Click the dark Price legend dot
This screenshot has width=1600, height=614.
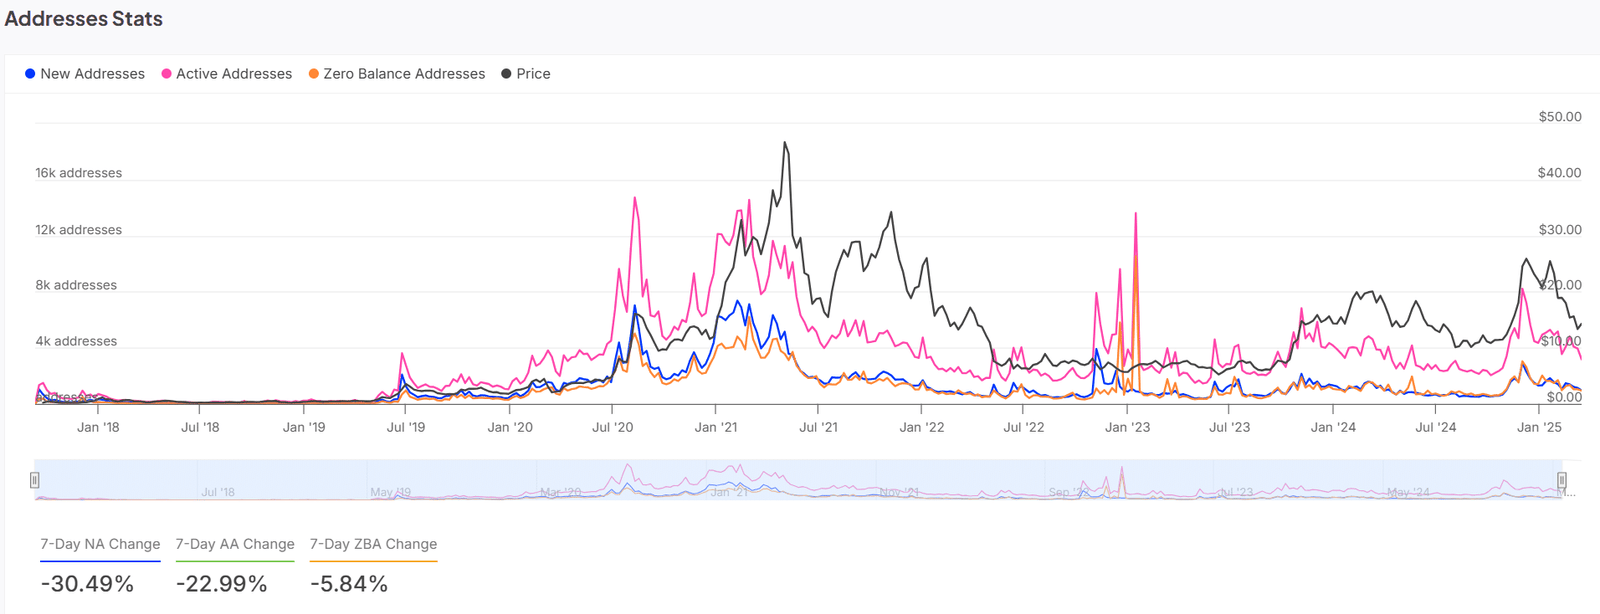(506, 74)
